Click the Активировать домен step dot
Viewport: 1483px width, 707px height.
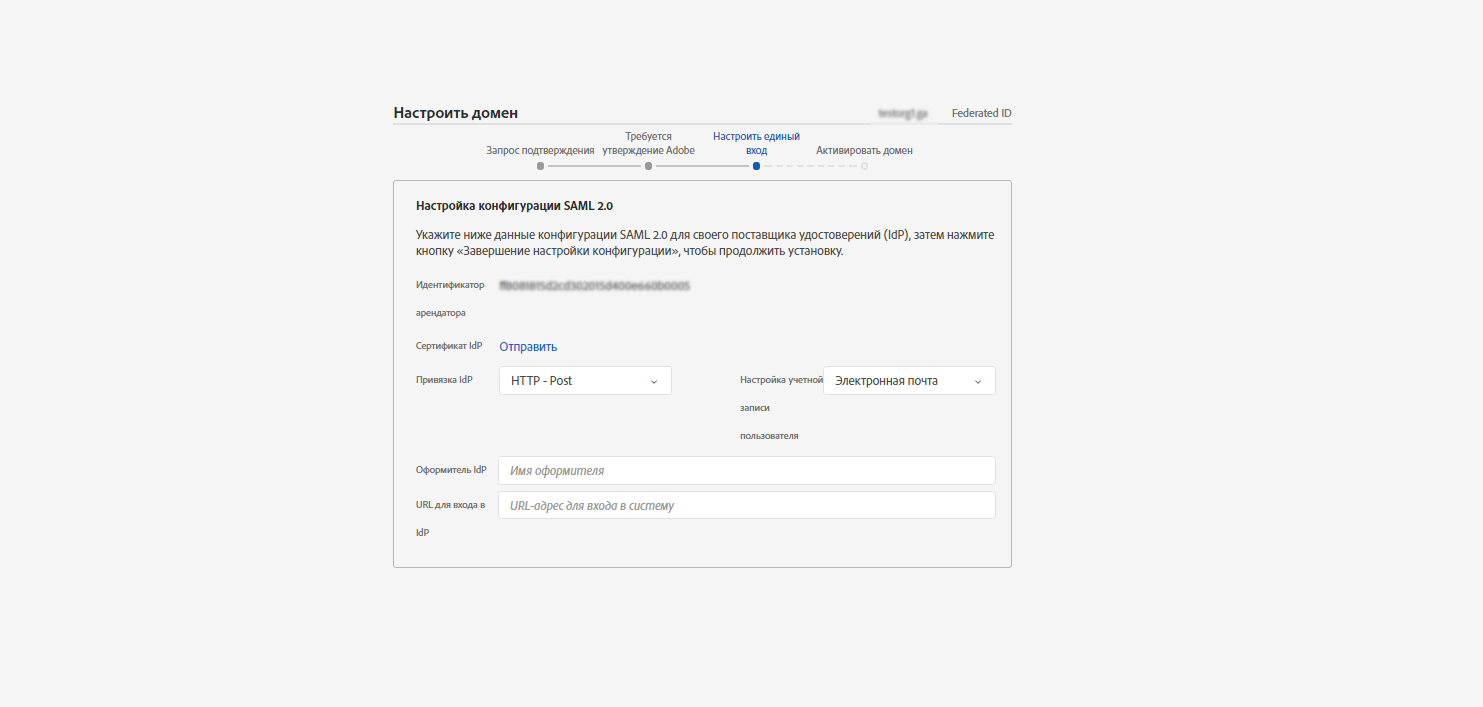tap(864, 166)
